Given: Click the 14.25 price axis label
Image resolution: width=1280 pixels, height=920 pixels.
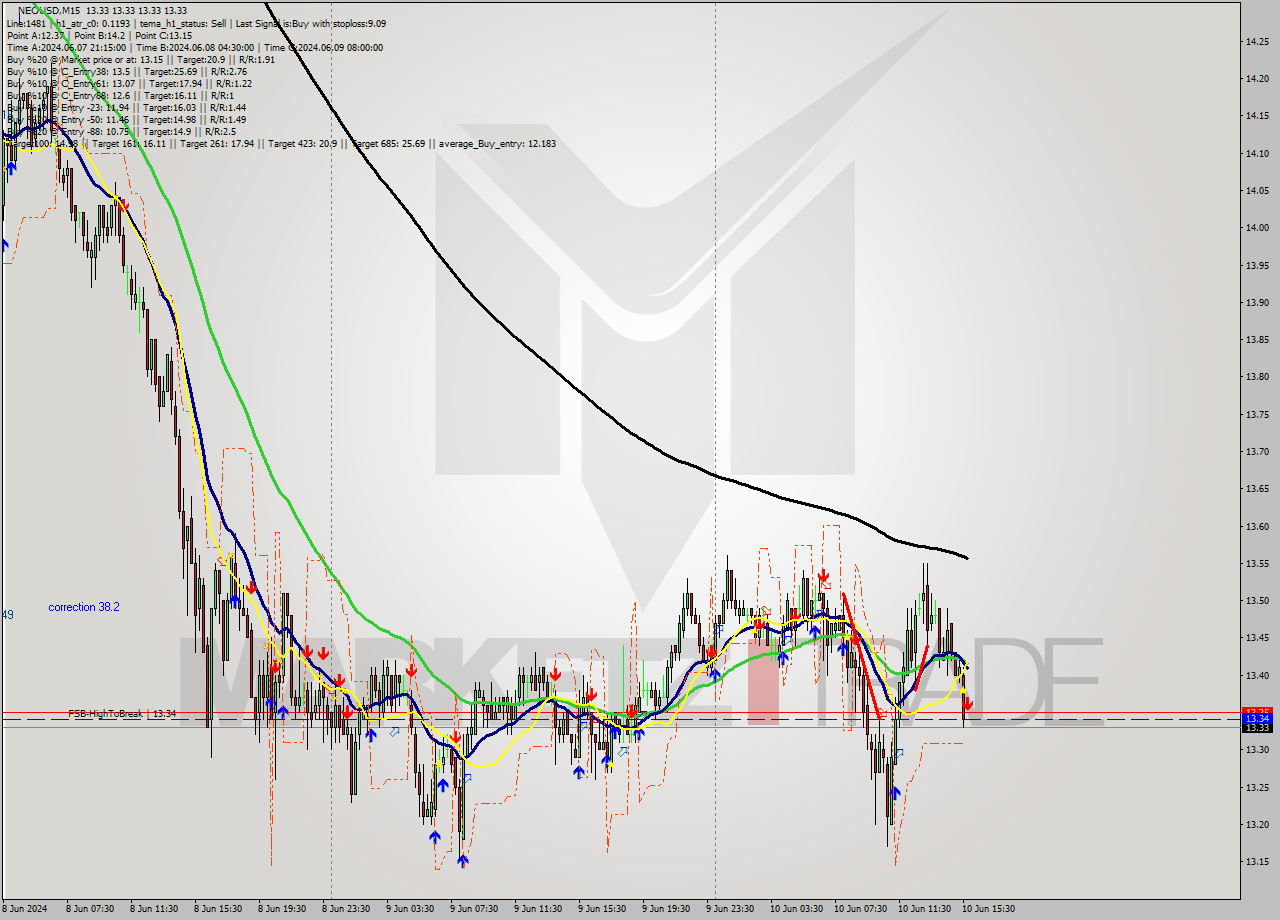Looking at the screenshot, I should [1258, 41].
